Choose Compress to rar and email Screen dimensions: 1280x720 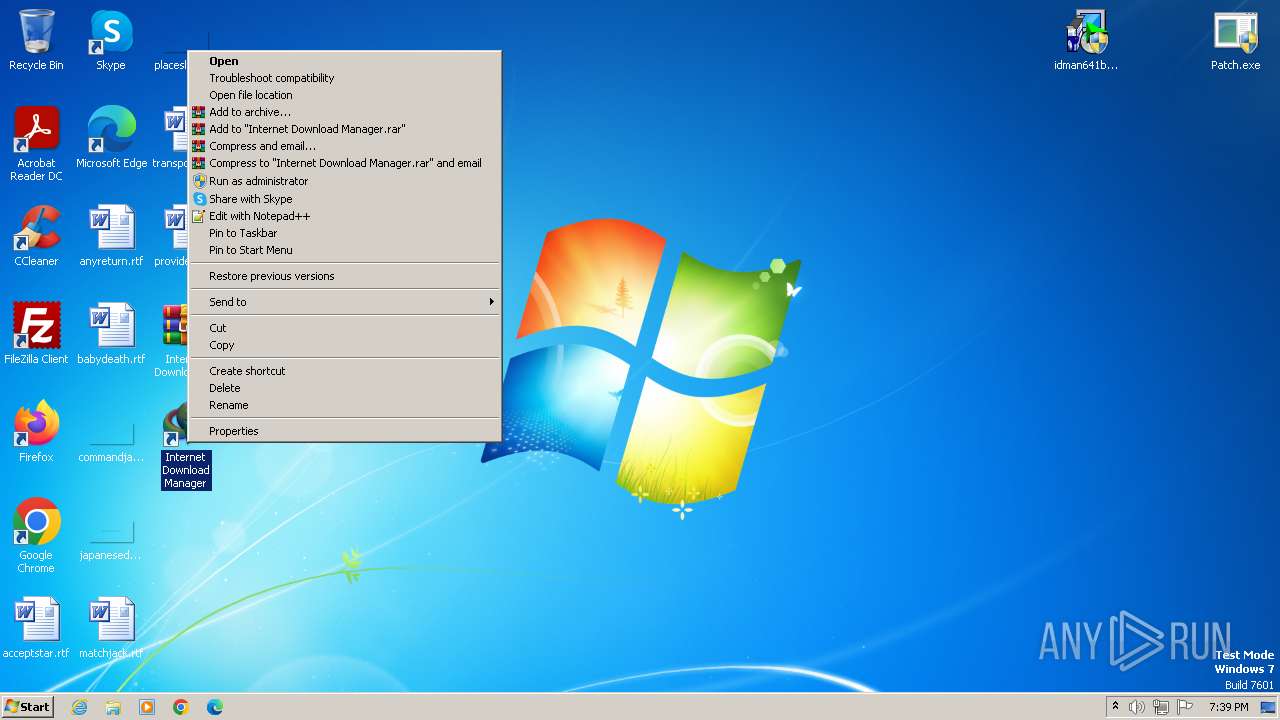coord(344,163)
